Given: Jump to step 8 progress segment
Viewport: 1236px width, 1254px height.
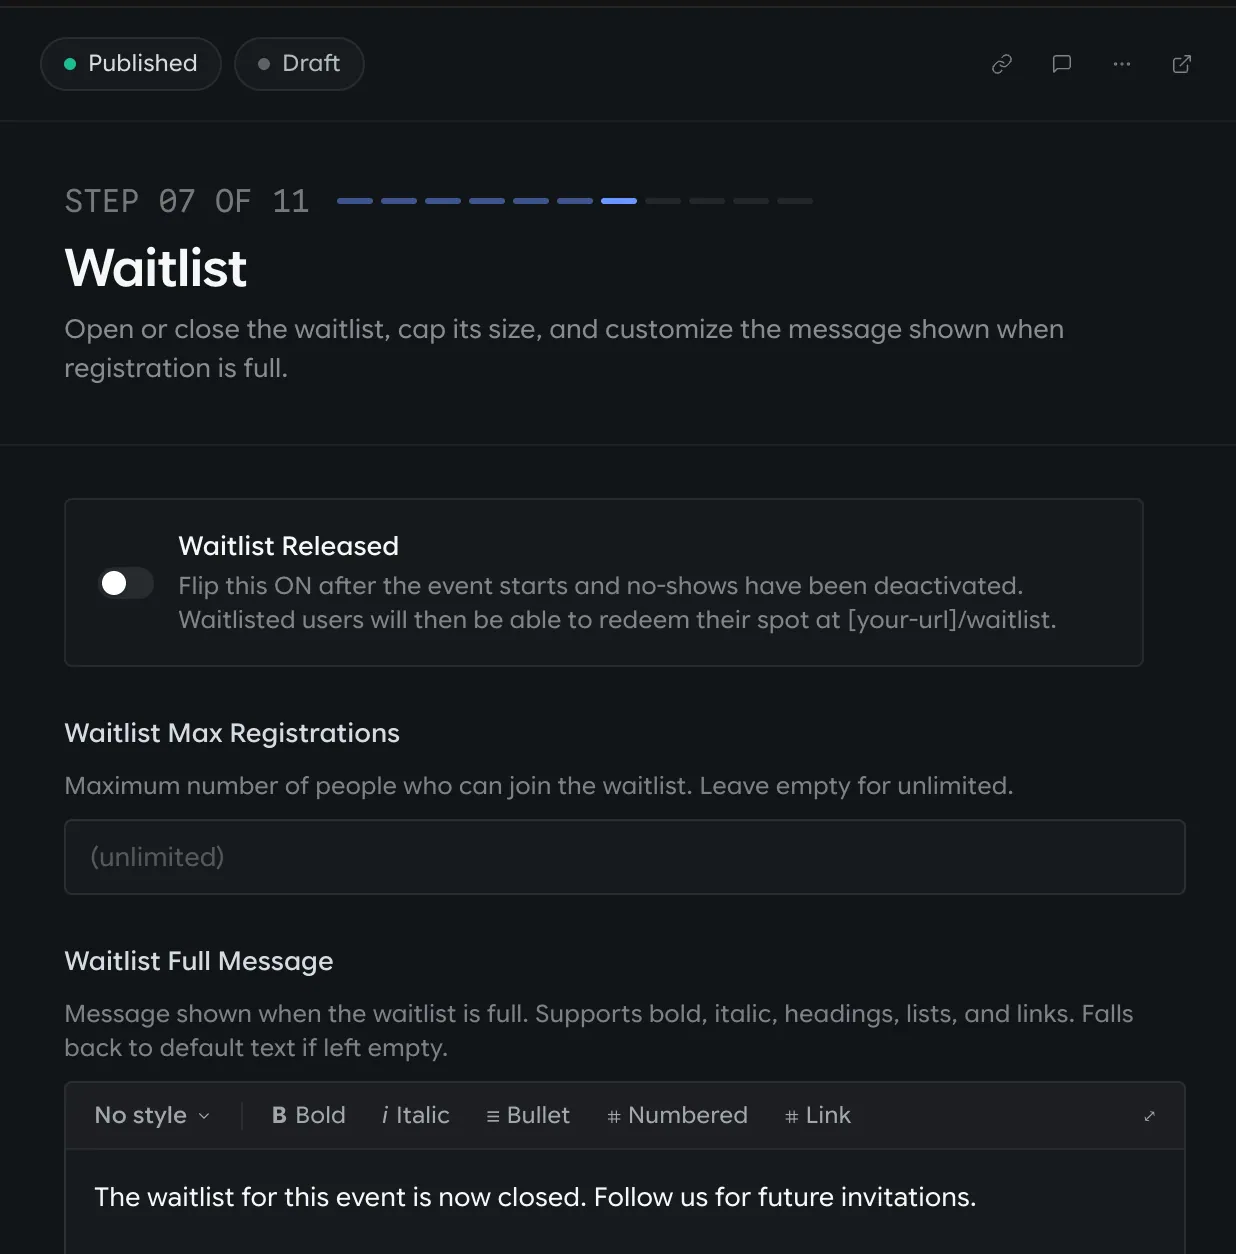Looking at the screenshot, I should coord(663,201).
